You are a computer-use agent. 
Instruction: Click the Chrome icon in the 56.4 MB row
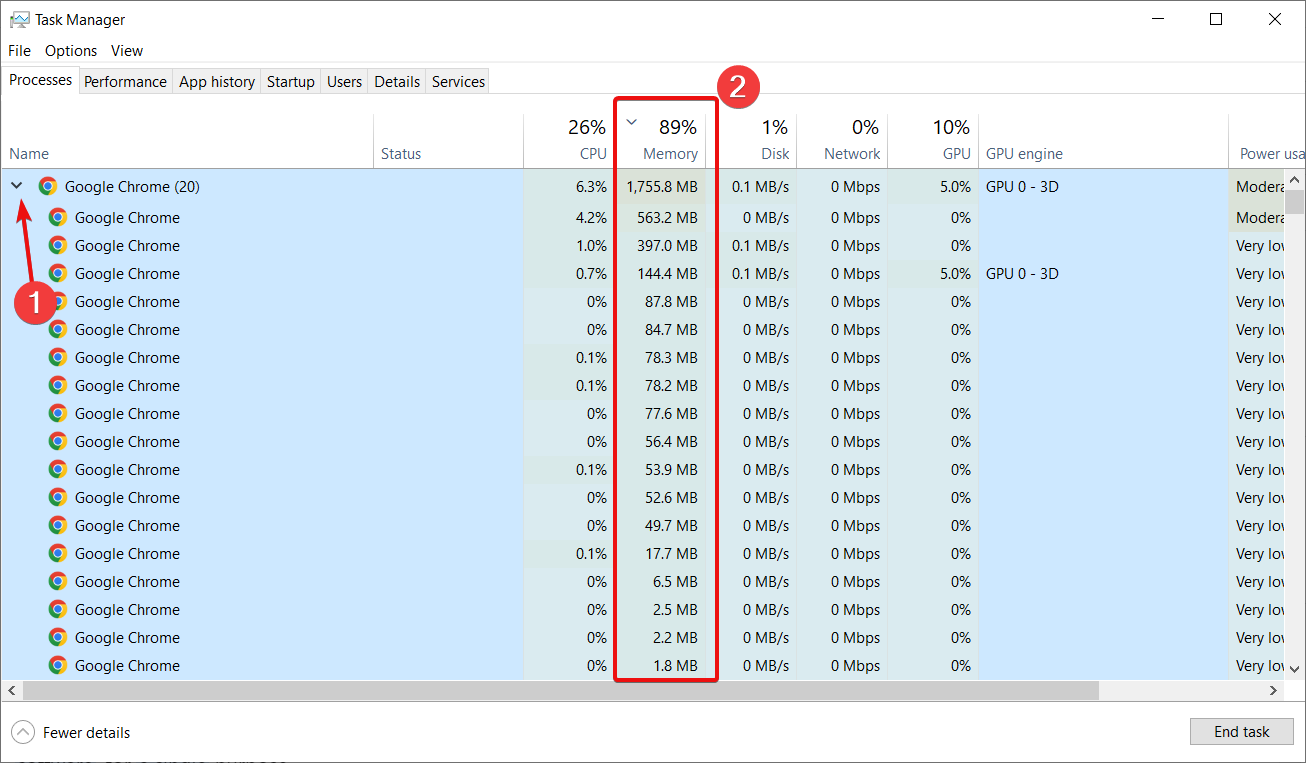(58, 442)
